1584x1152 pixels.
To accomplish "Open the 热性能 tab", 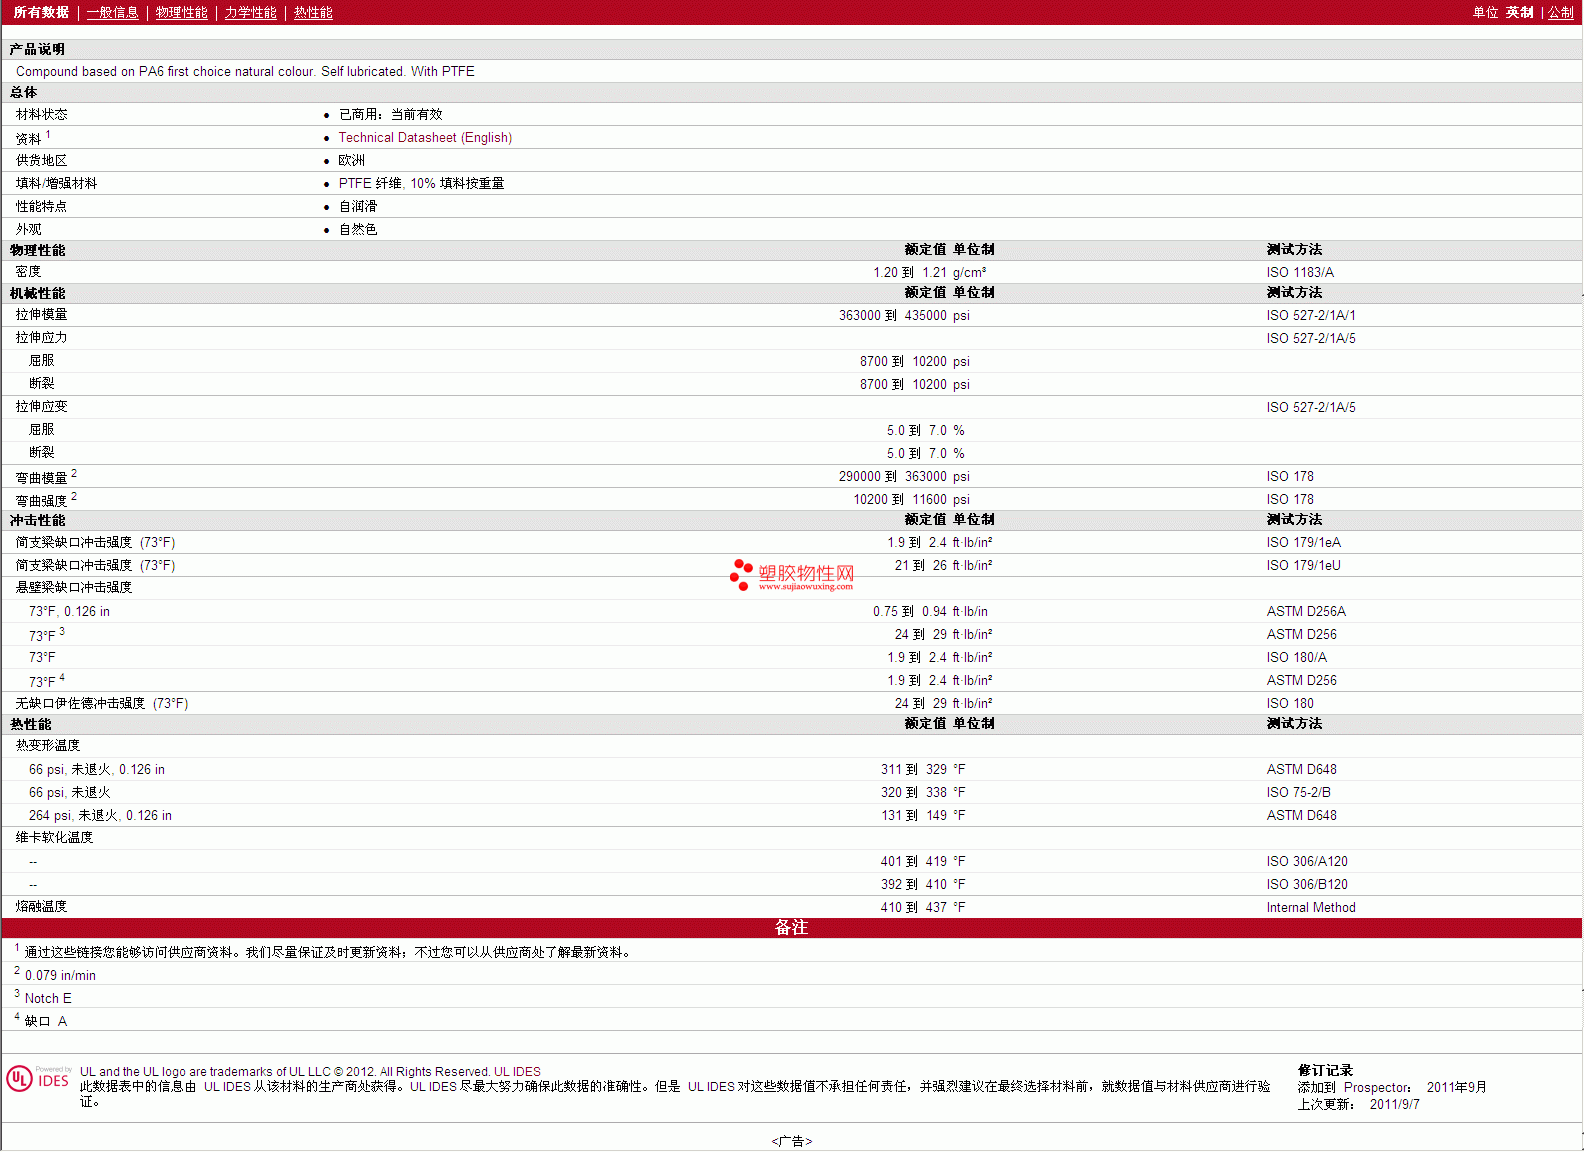I will click(313, 13).
